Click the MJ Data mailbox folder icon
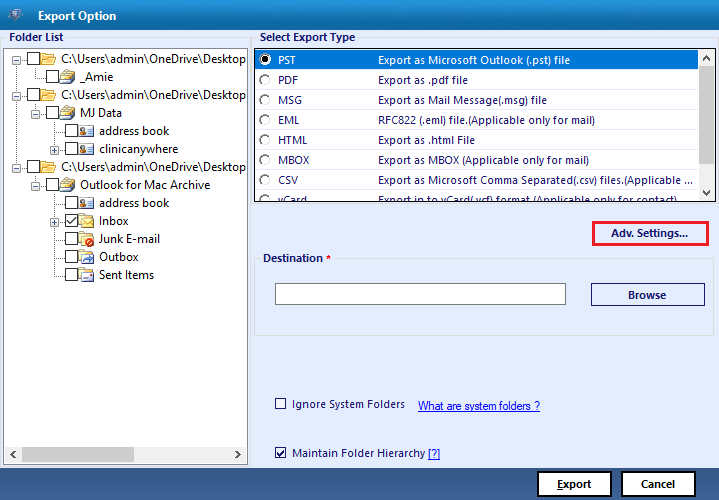This screenshot has height=500, width=719. point(67,112)
